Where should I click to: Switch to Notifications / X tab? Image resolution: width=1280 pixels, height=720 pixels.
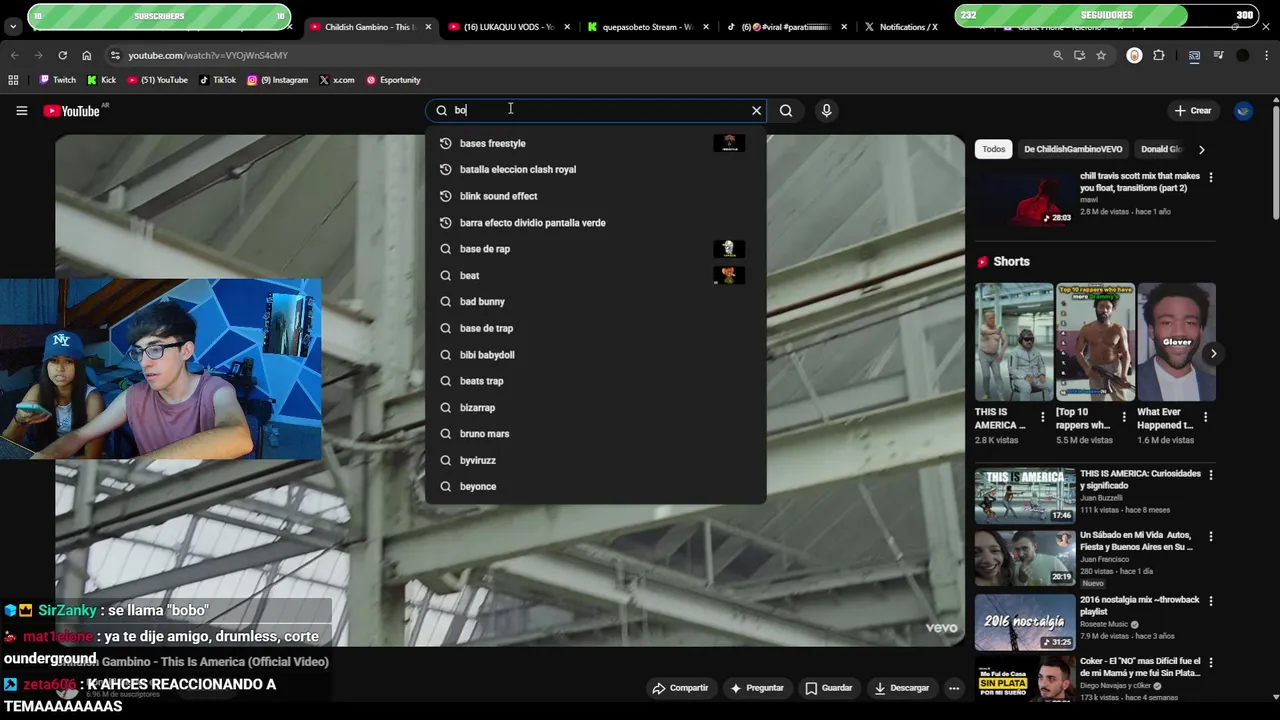coord(909,27)
